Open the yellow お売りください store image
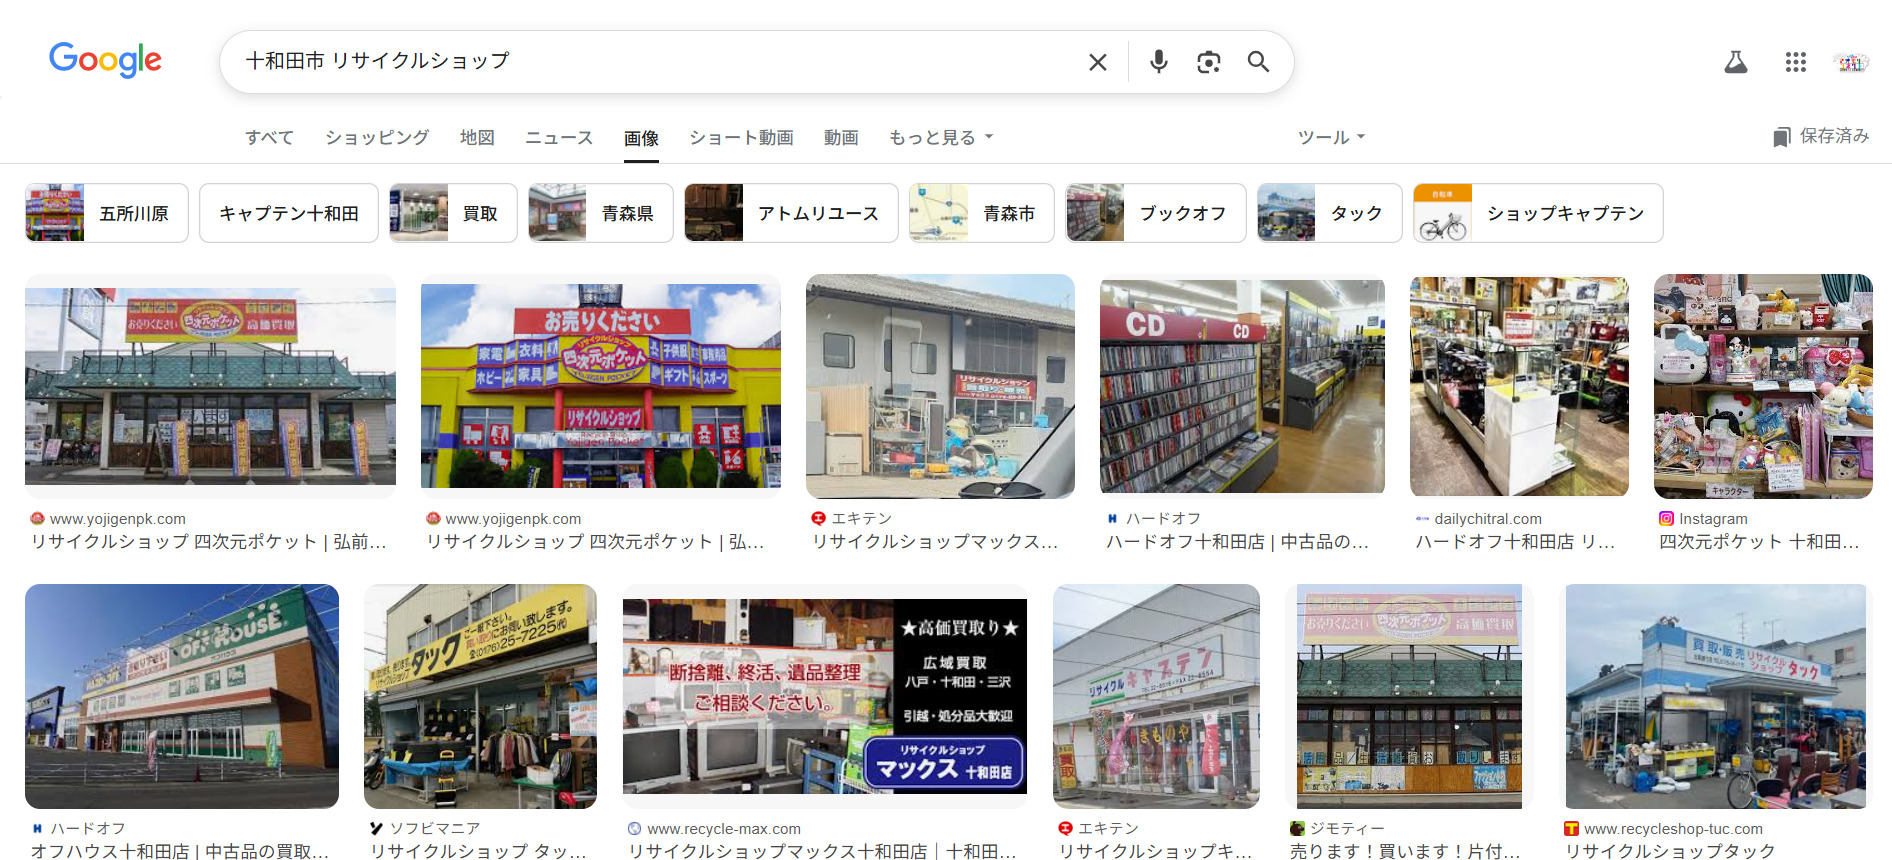 pos(601,386)
